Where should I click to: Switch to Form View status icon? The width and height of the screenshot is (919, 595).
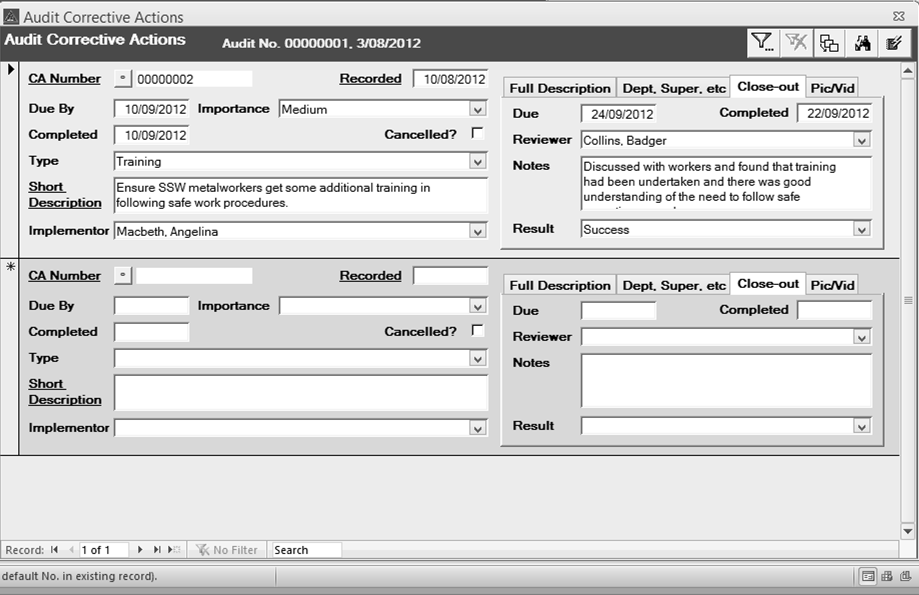pos(868,576)
